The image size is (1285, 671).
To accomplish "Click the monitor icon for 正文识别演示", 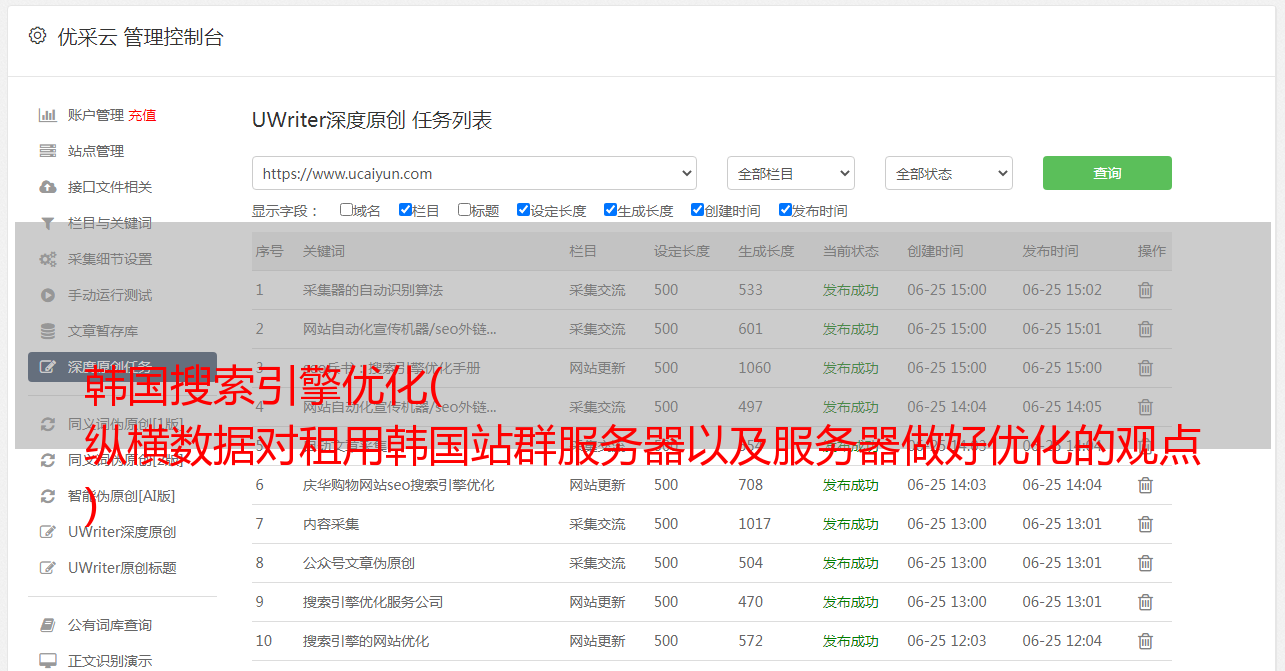I will point(47,661).
